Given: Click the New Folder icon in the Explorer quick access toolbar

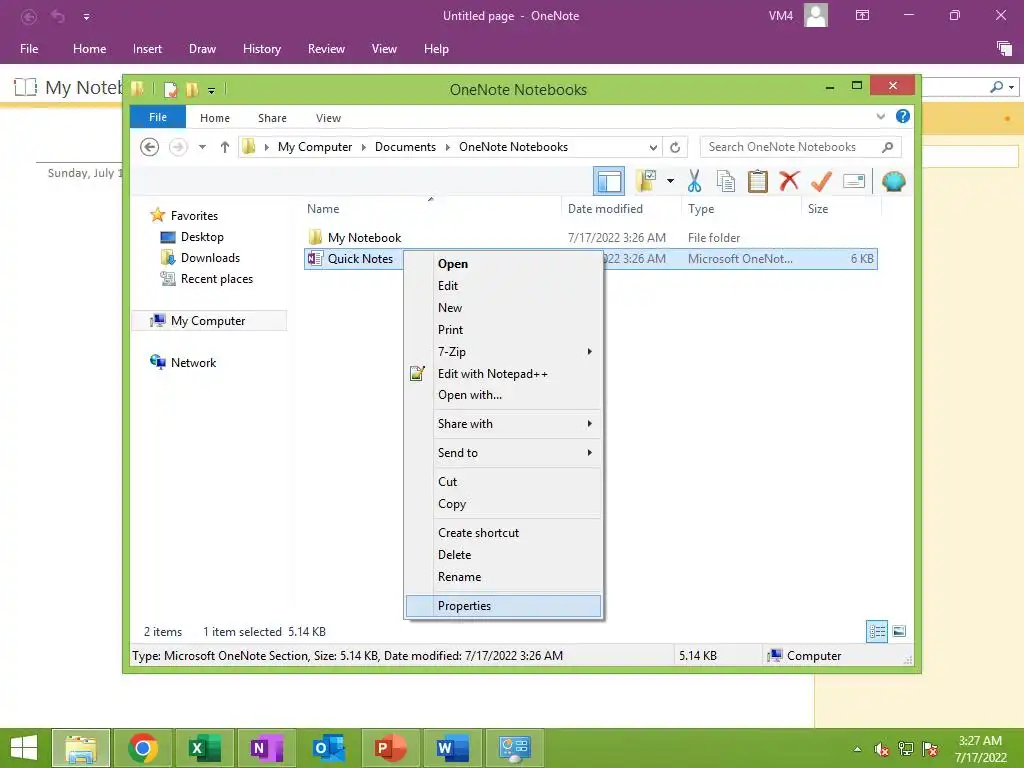Looking at the screenshot, I should tap(192, 89).
